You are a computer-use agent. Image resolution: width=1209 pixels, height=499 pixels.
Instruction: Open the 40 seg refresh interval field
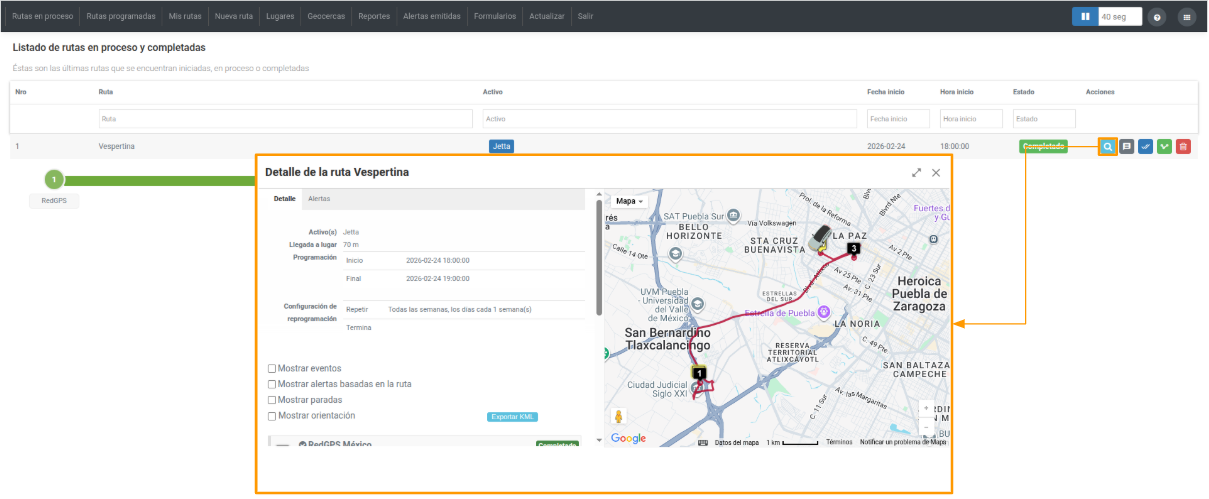tap(1120, 17)
